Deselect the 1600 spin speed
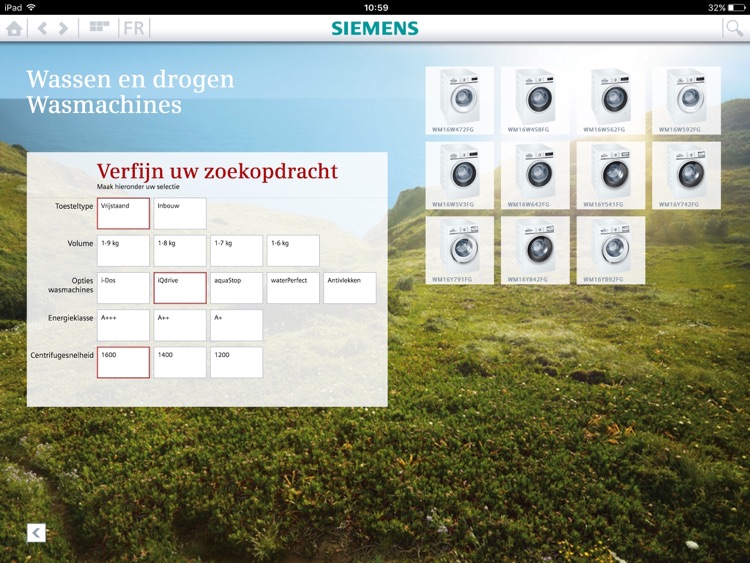This screenshot has height=563, width=750. (123, 363)
